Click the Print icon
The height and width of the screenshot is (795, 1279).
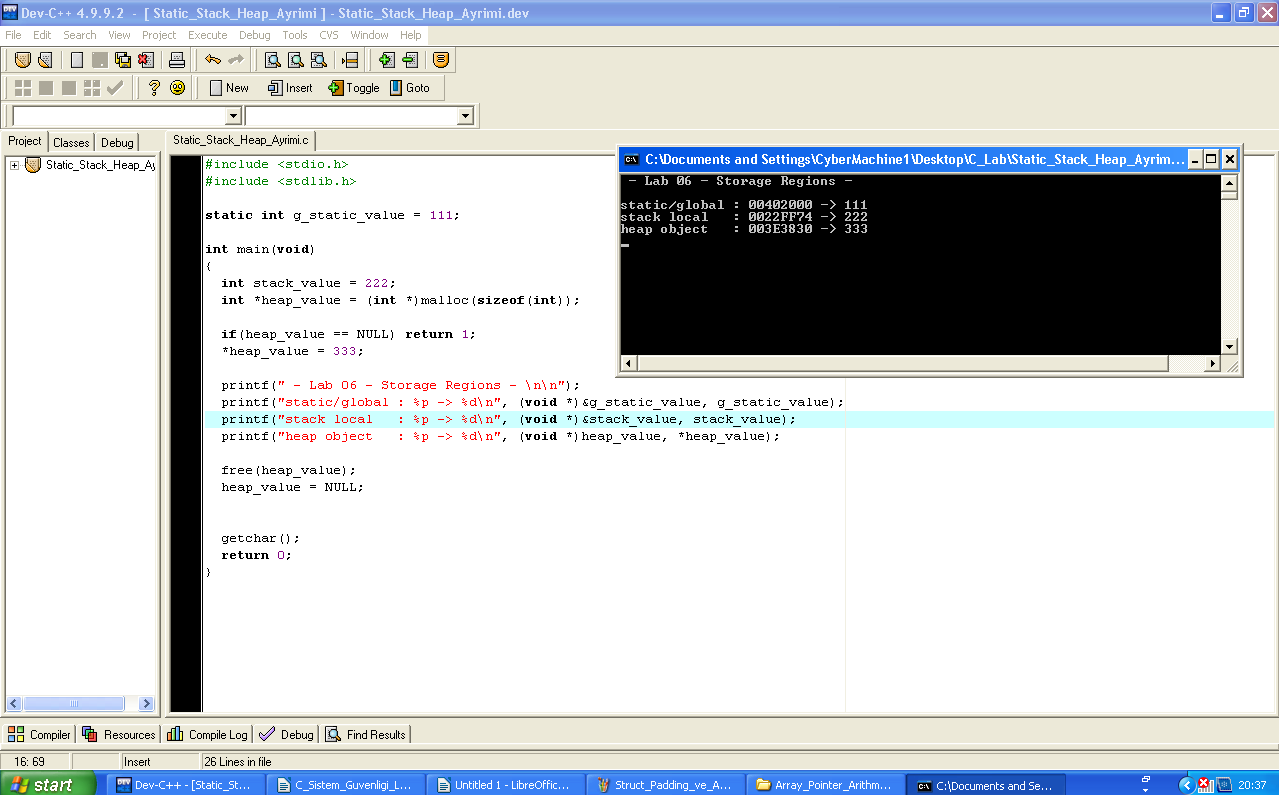177,60
